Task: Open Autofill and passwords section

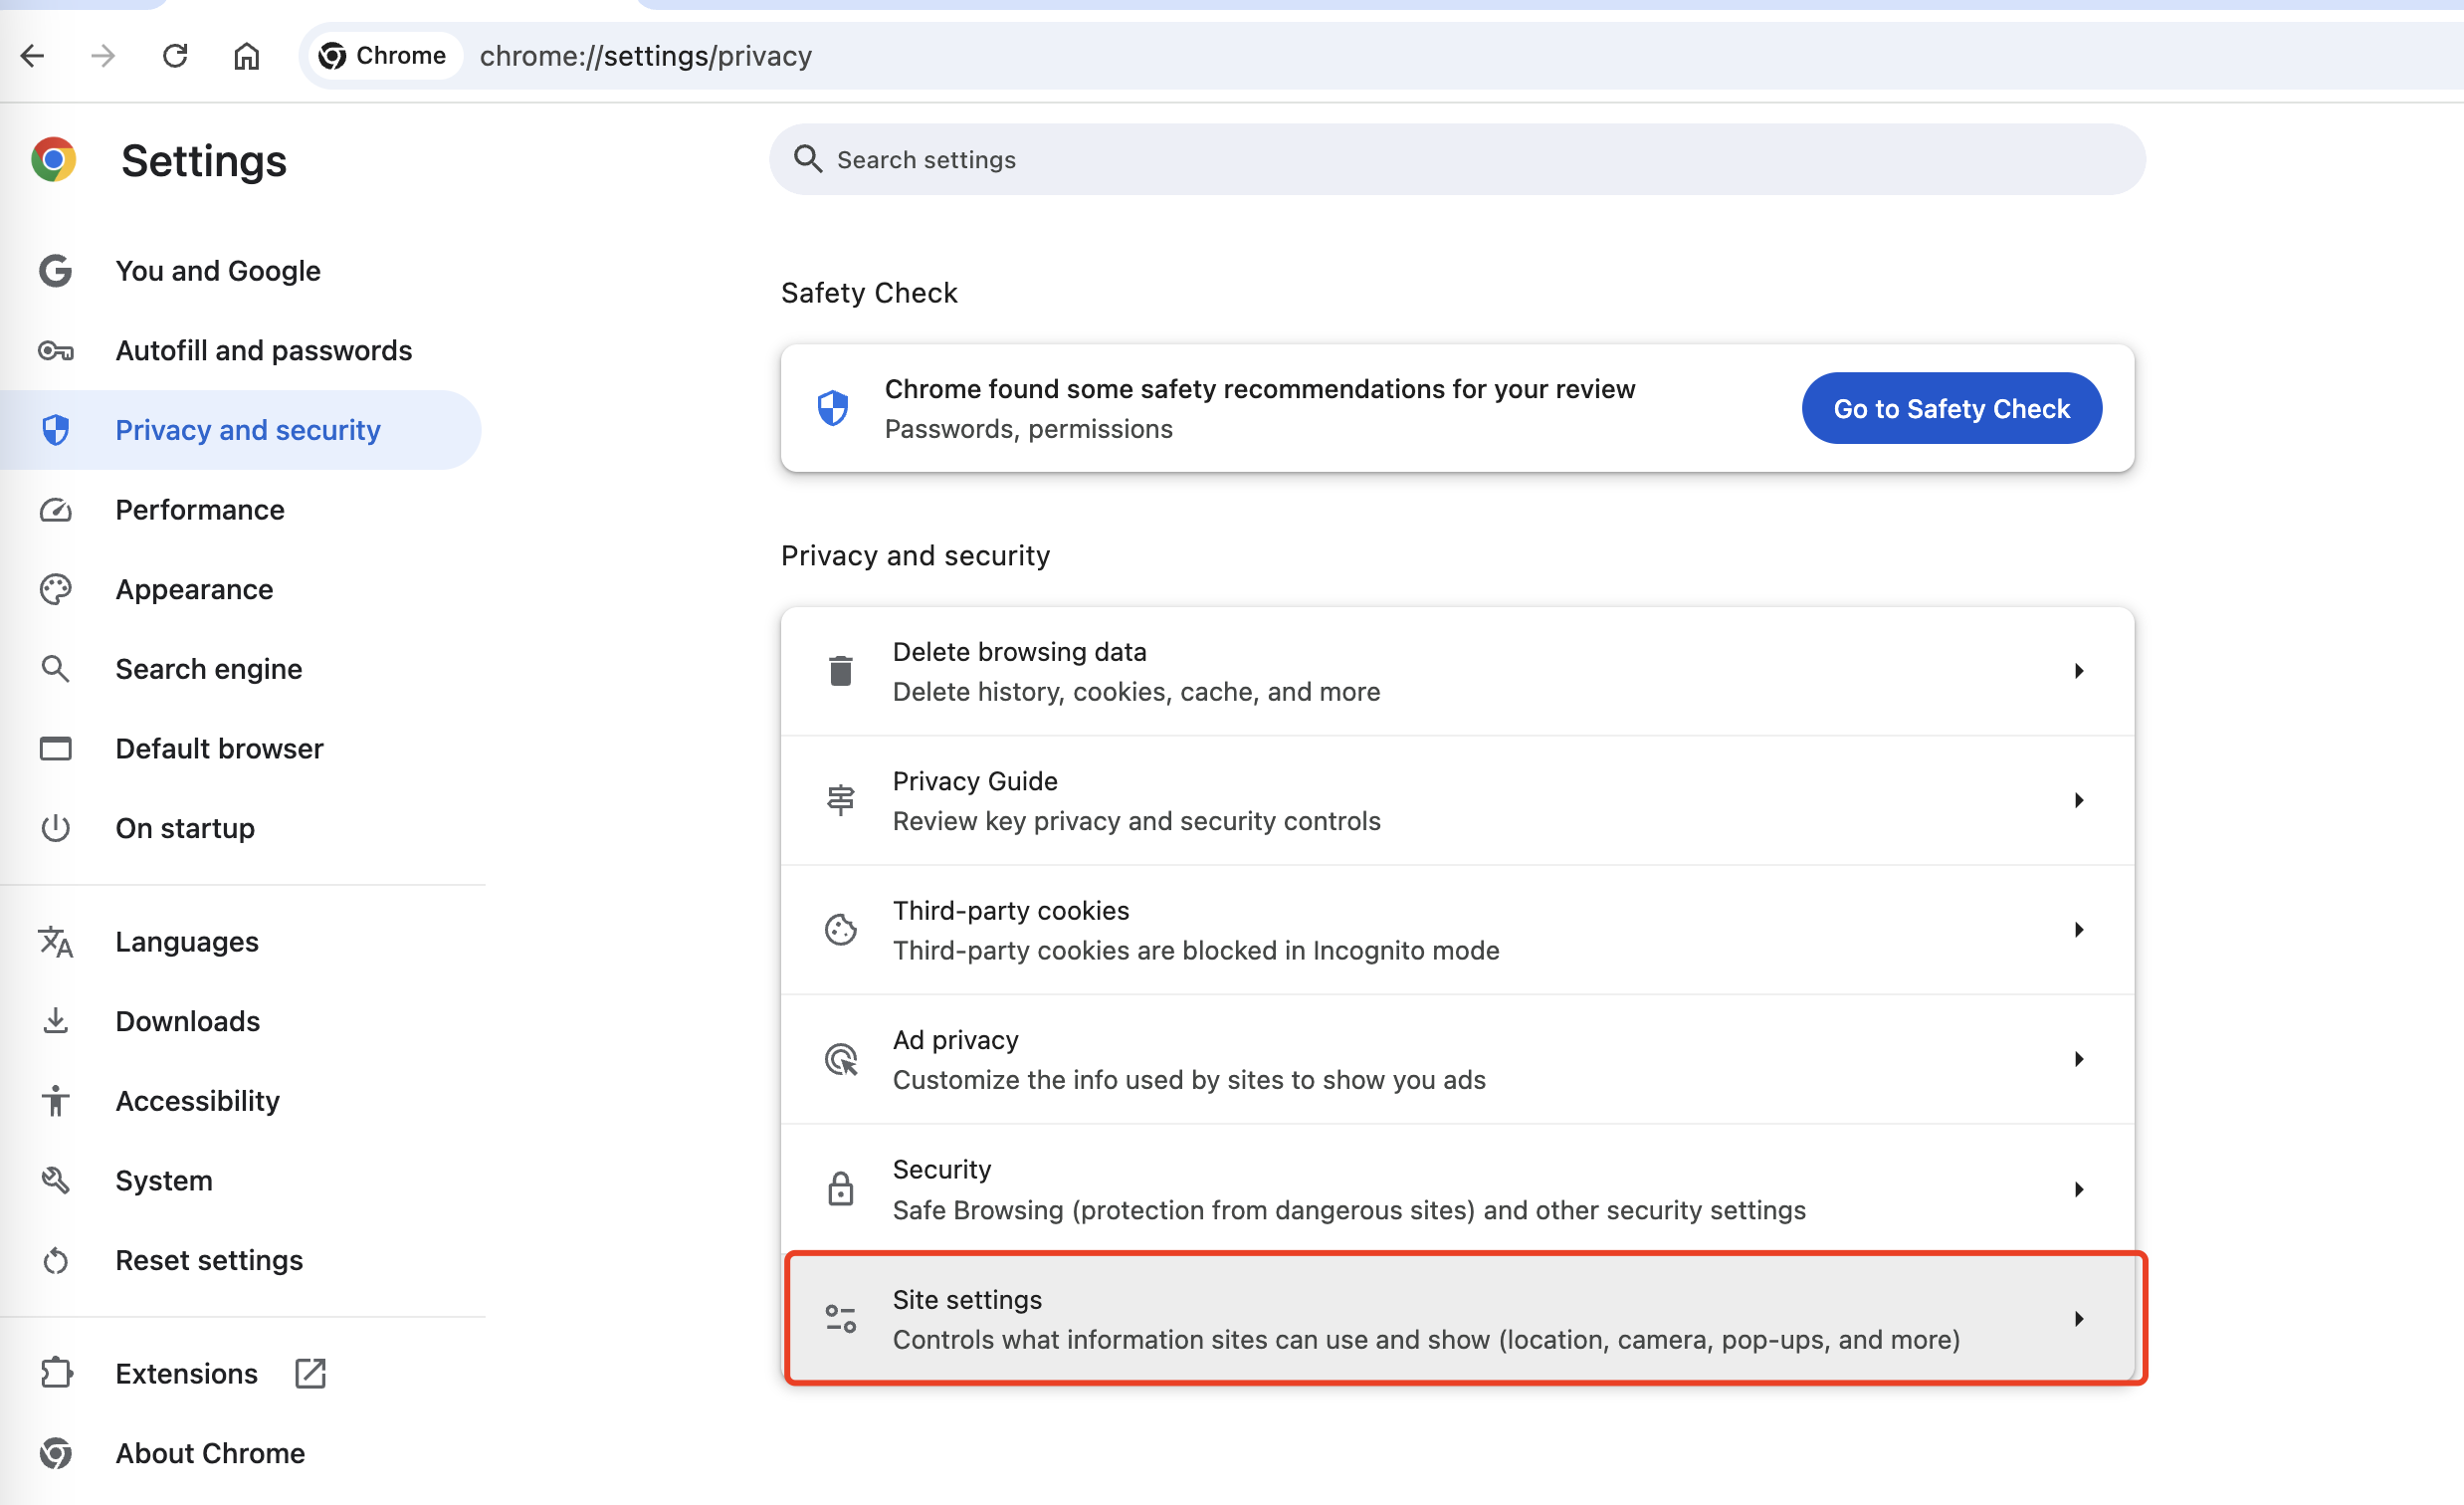Action: click(x=240, y=351)
